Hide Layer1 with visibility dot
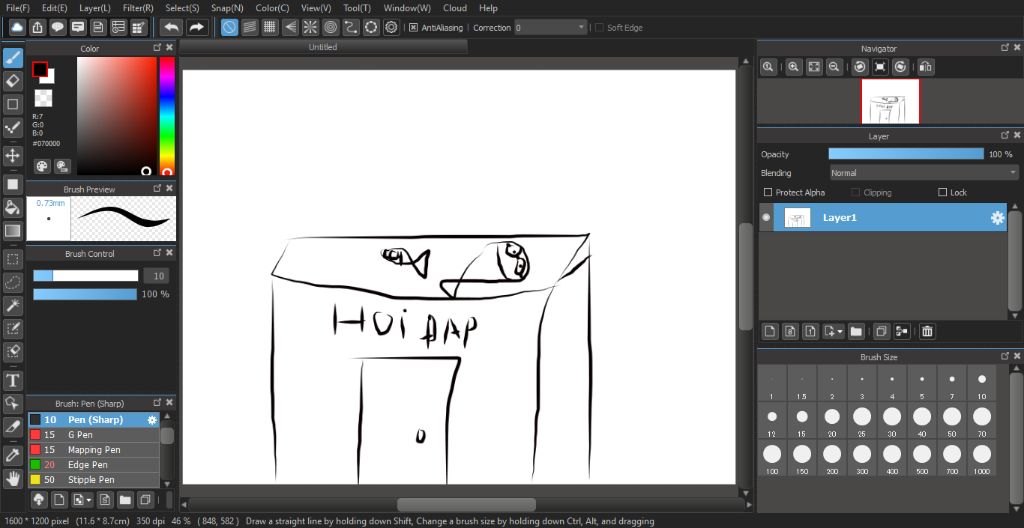Screen dimensions: 1024x528 click(766, 218)
